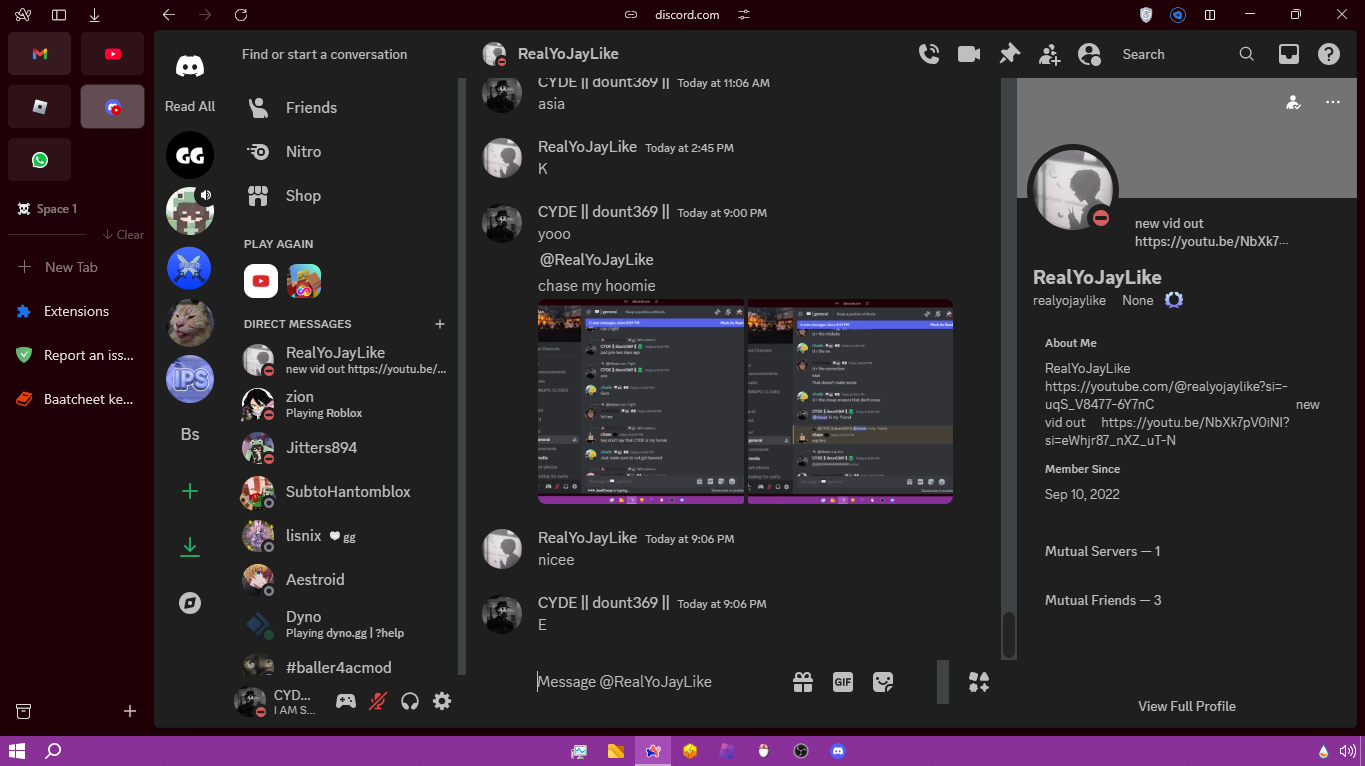
Task: Explore discoverable servers
Action: point(190,603)
